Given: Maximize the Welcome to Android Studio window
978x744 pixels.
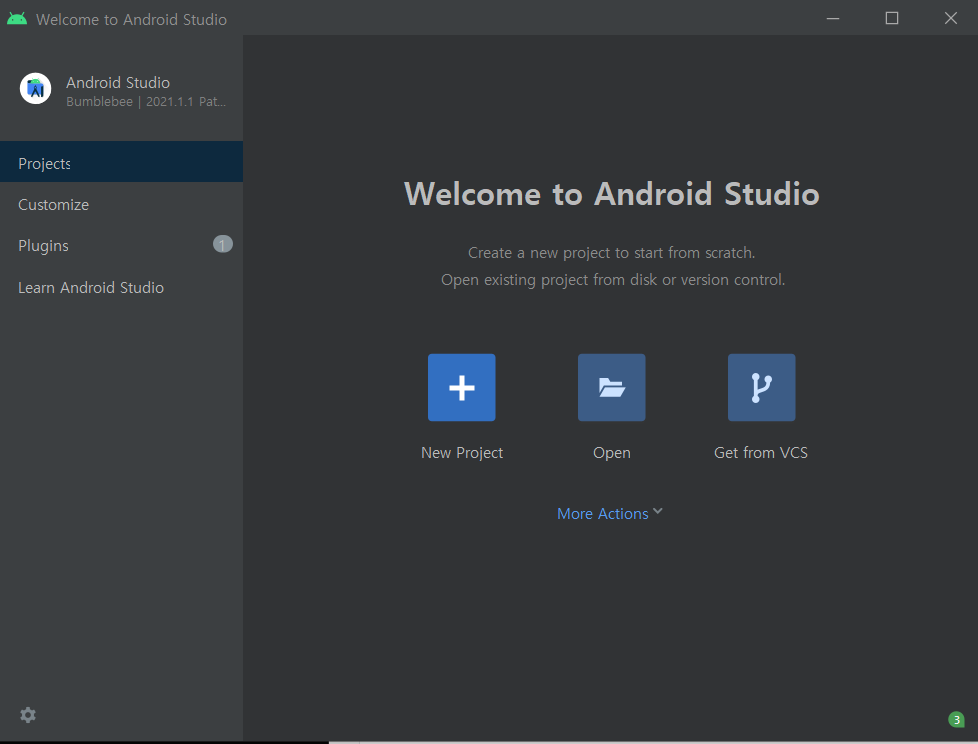Looking at the screenshot, I should [x=892, y=18].
